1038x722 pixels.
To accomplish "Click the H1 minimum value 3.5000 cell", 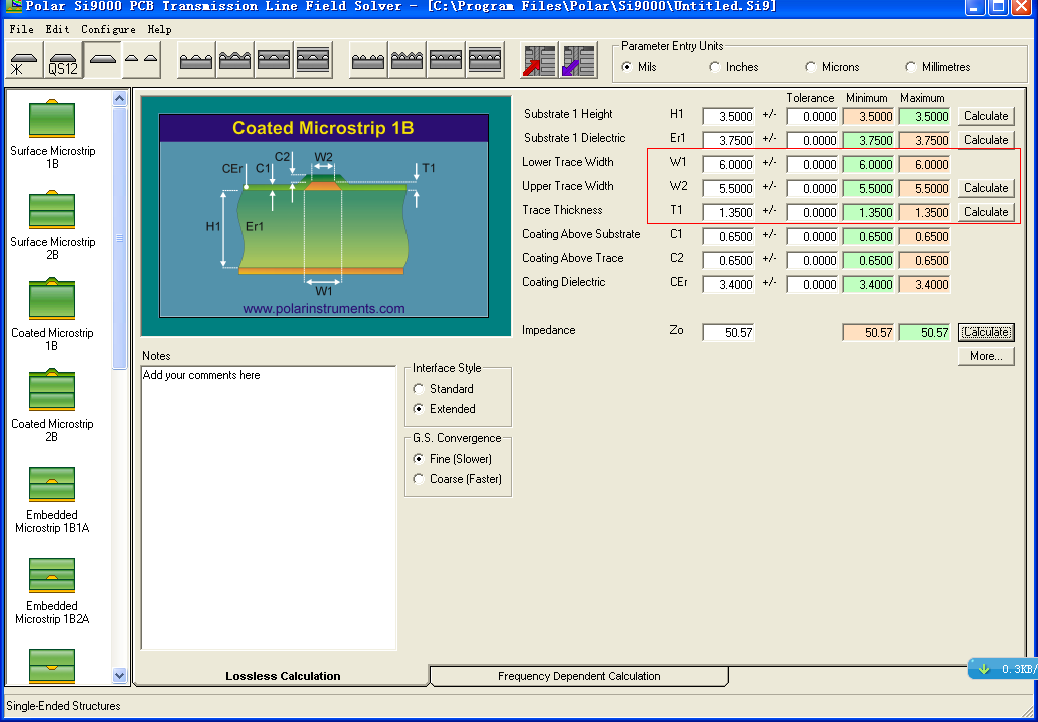I will (869, 116).
